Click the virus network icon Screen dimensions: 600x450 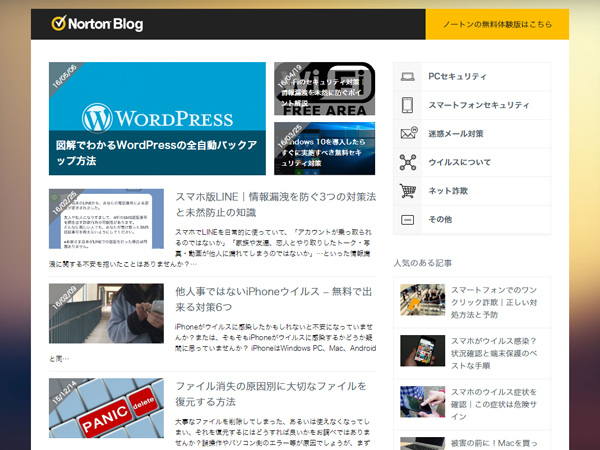click(x=408, y=162)
